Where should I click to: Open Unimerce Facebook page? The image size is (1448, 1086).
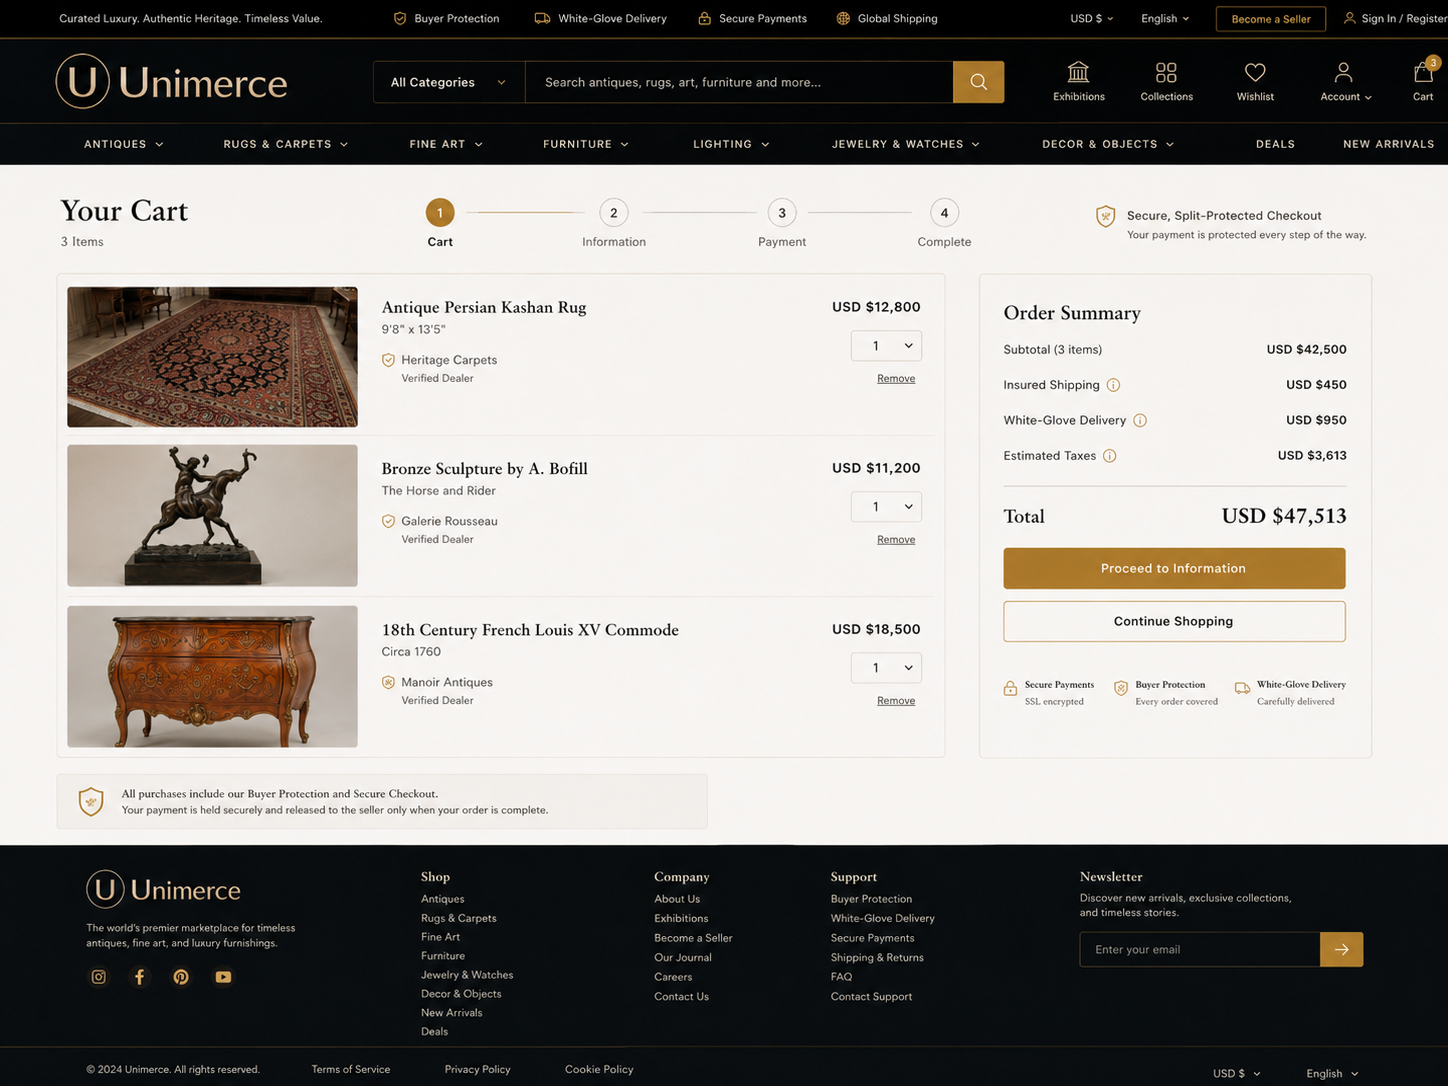tap(140, 977)
